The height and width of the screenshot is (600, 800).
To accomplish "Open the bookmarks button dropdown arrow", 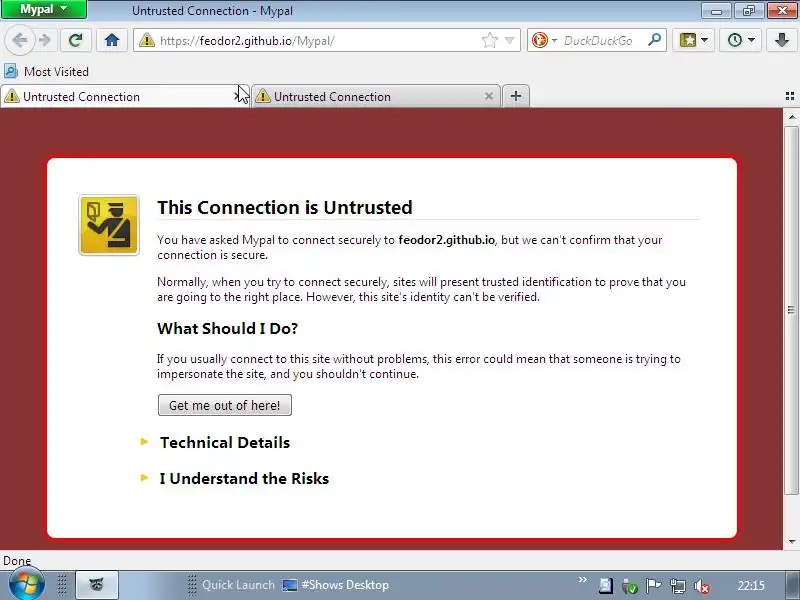I will 705,40.
